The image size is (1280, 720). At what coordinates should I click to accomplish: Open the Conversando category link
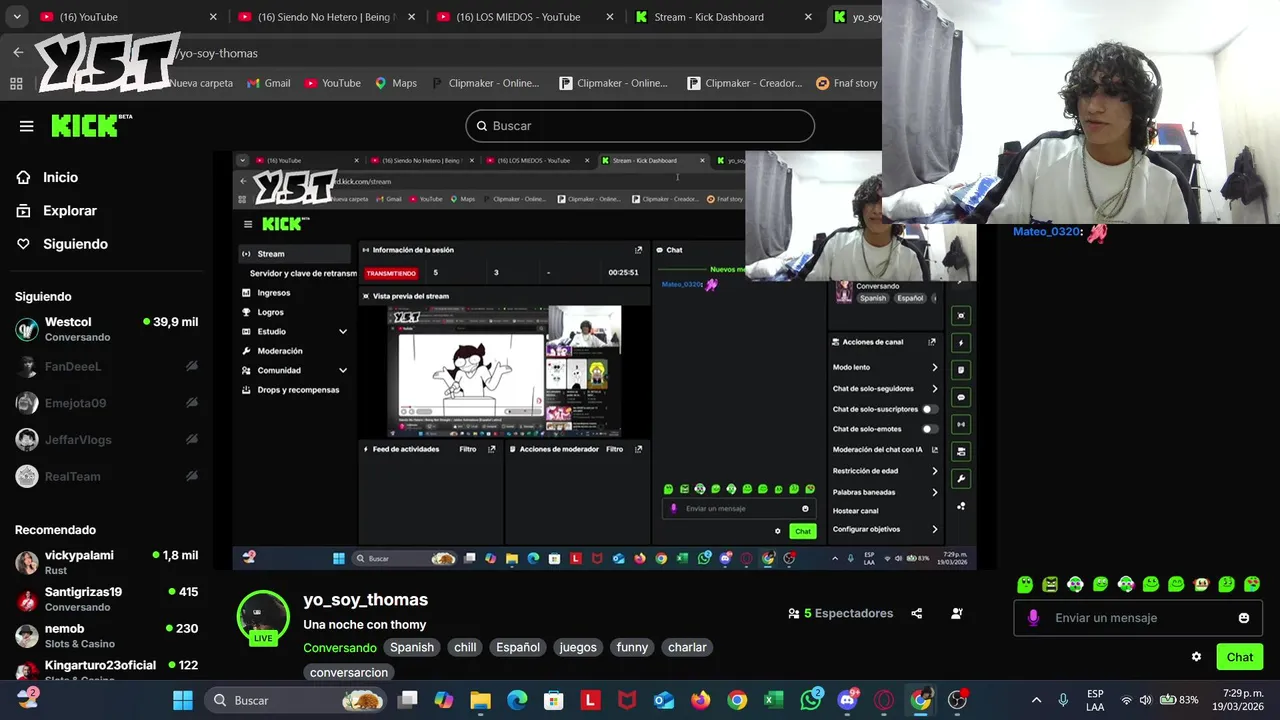coord(340,647)
